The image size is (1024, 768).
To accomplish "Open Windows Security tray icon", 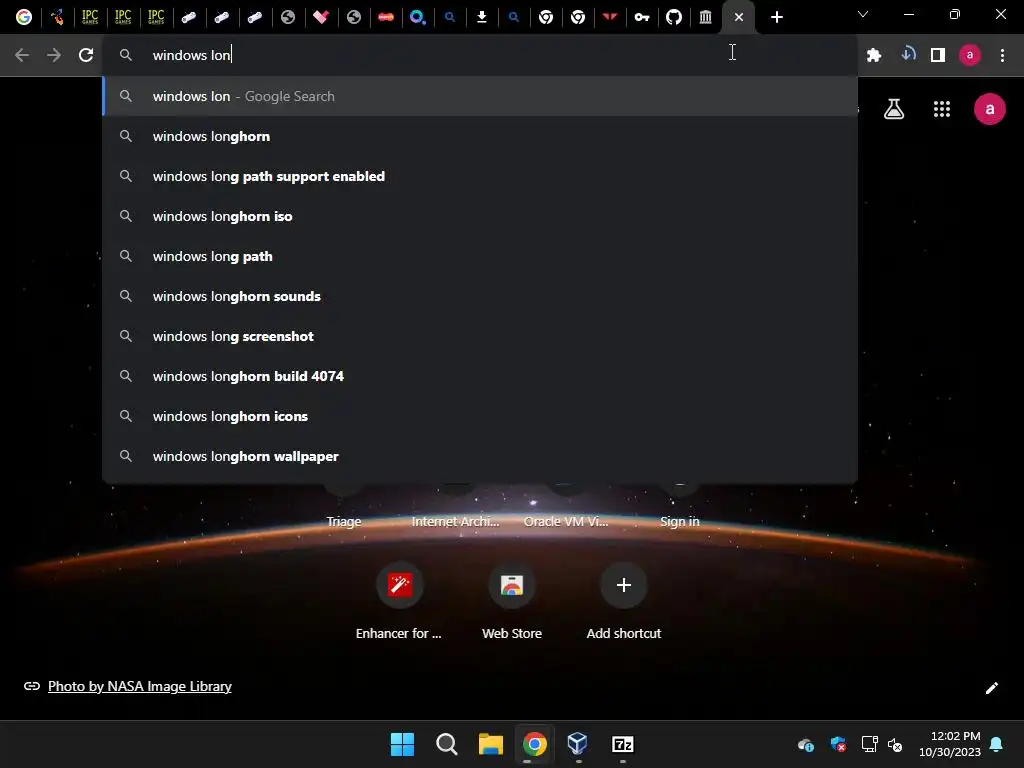I will click(x=838, y=744).
